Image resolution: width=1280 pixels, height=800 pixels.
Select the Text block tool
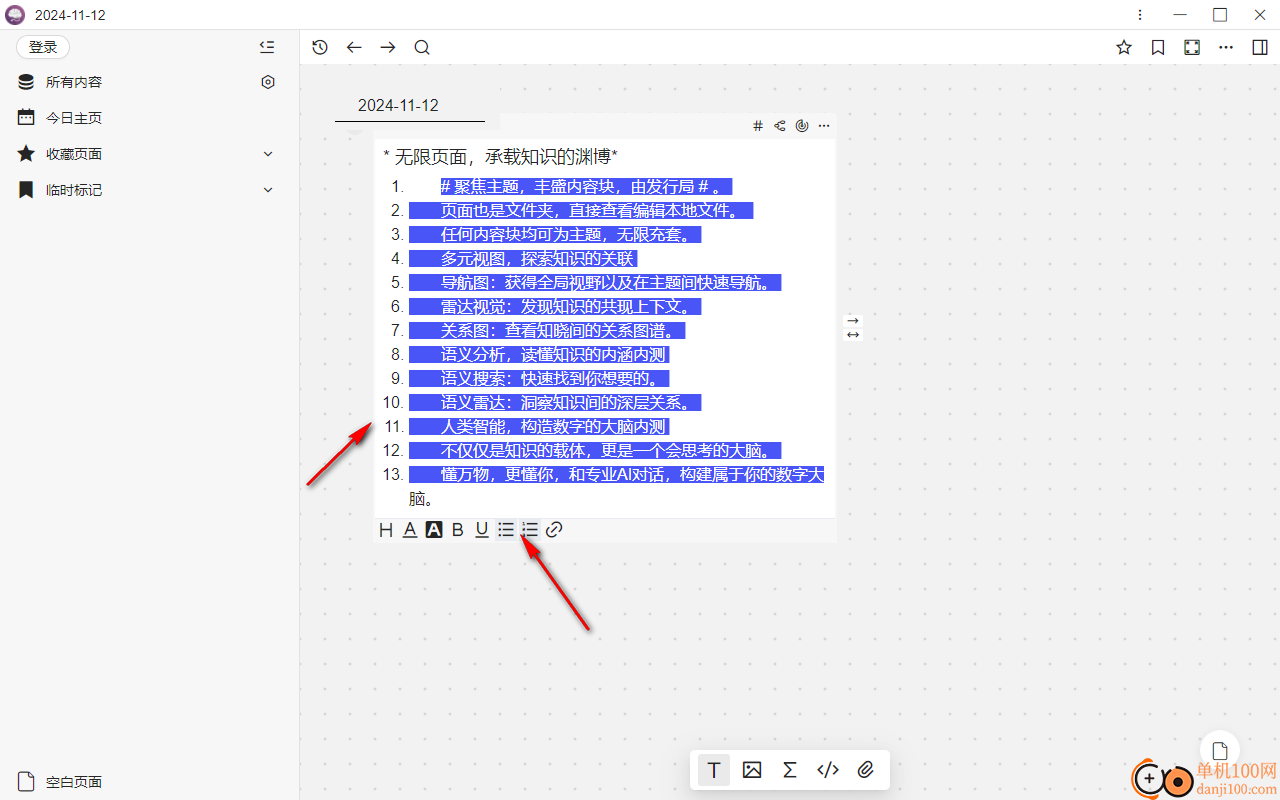coord(714,770)
